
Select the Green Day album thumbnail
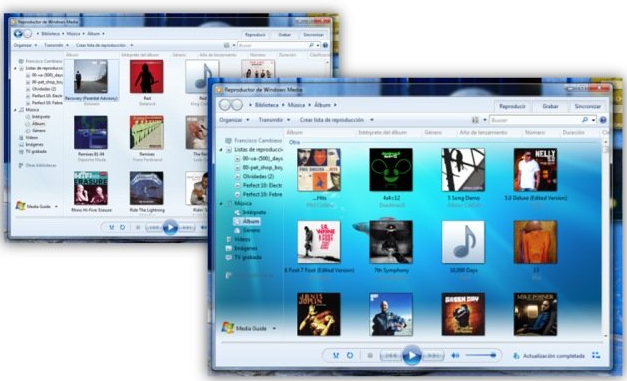(463, 314)
